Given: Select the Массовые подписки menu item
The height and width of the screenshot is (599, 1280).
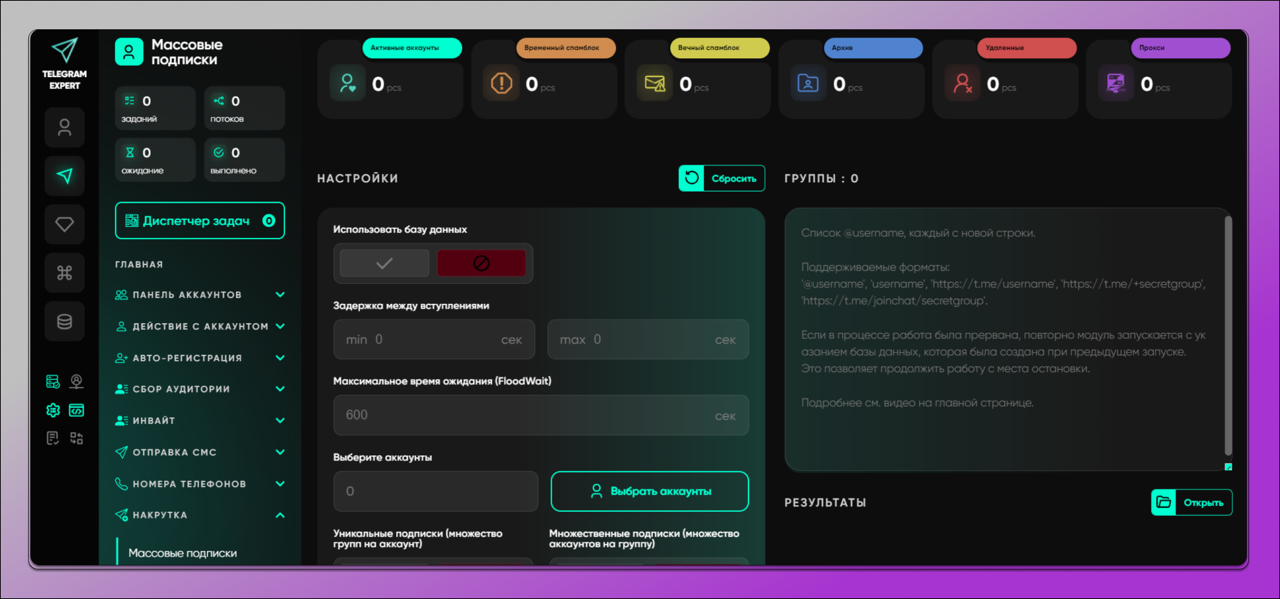Looking at the screenshot, I should pos(183,553).
